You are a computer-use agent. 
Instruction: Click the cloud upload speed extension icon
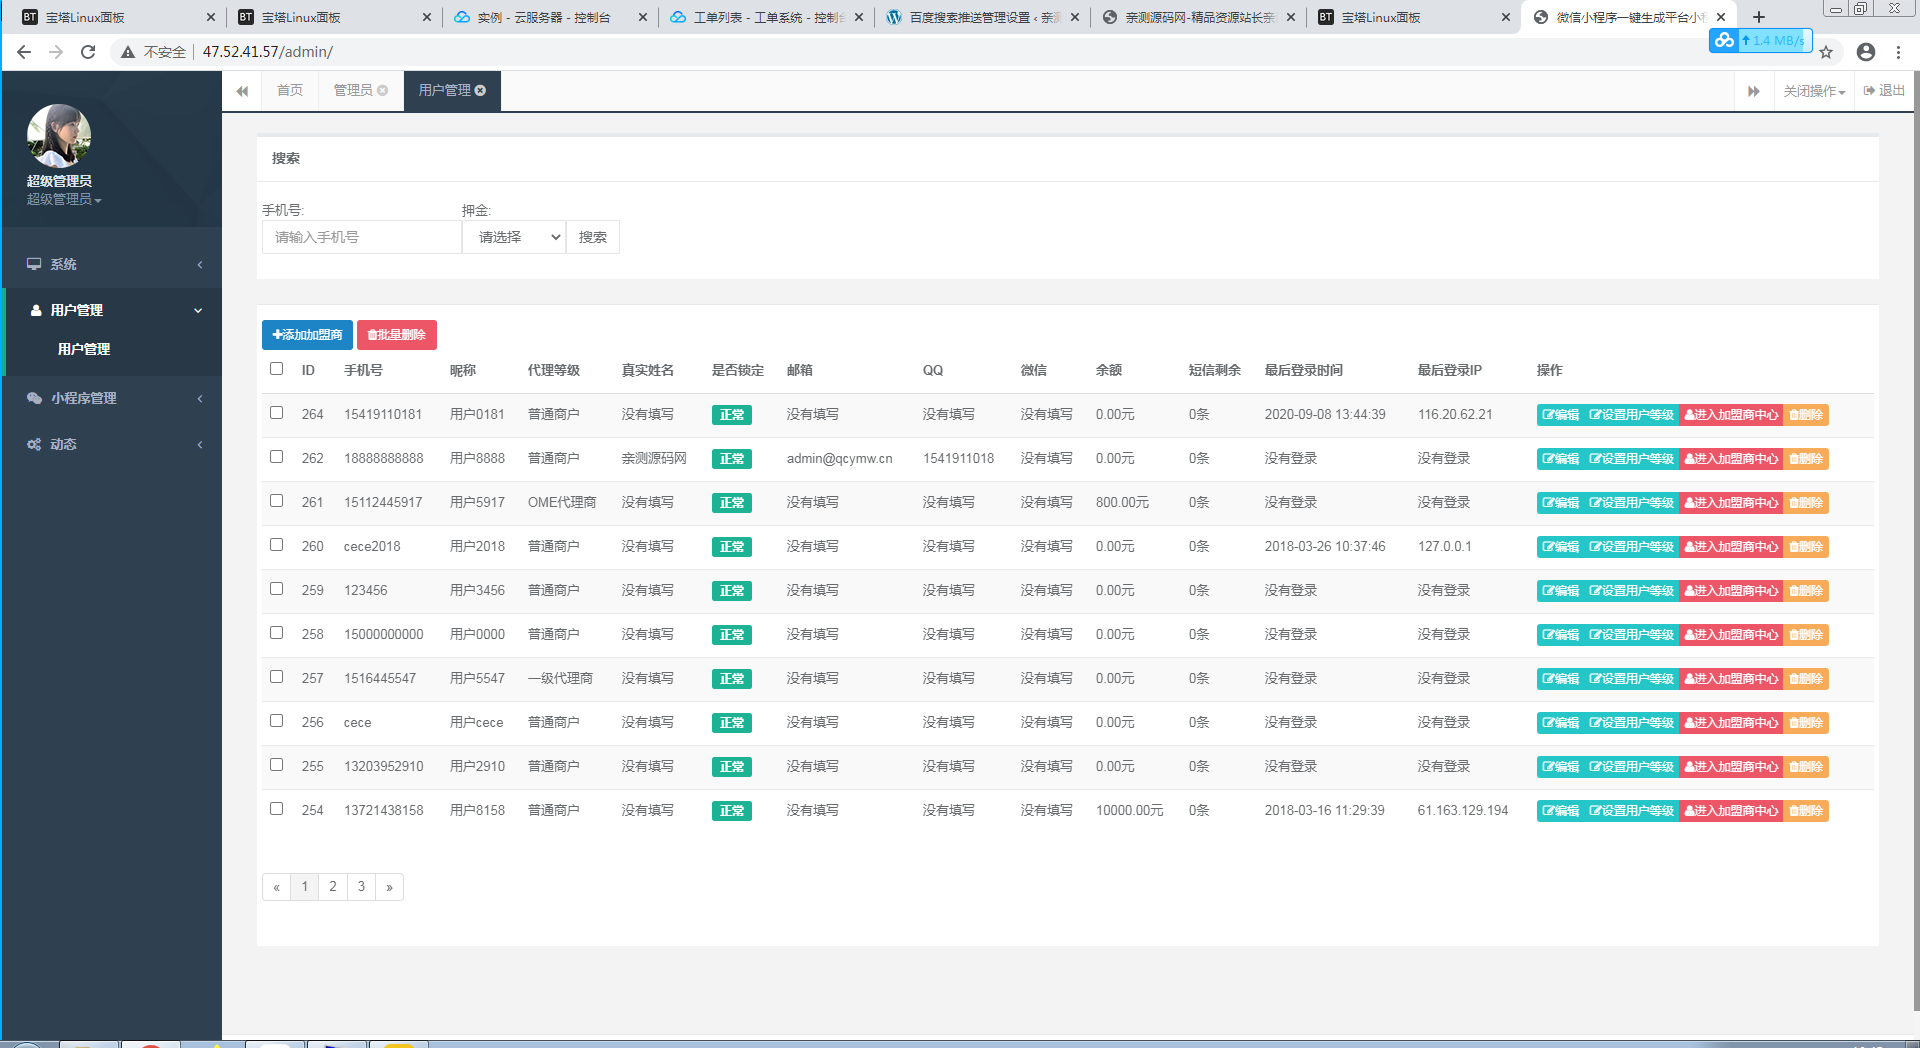(x=1724, y=40)
